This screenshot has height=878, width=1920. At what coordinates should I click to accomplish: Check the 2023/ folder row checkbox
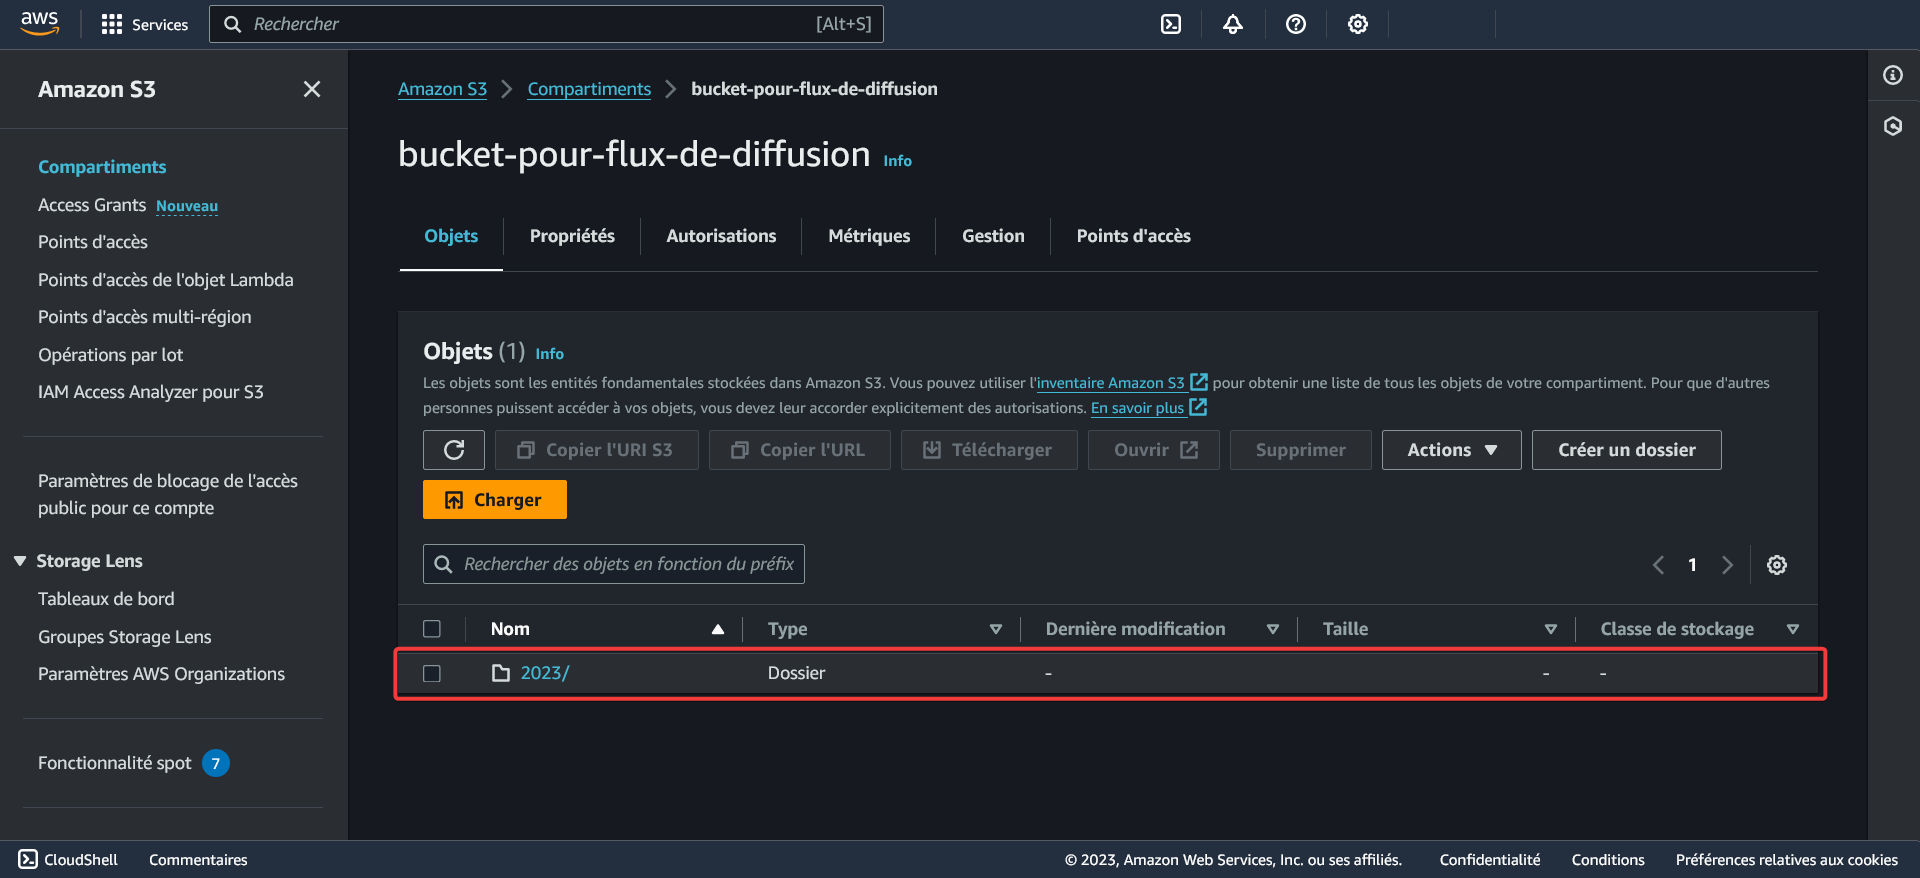[432, 673]
